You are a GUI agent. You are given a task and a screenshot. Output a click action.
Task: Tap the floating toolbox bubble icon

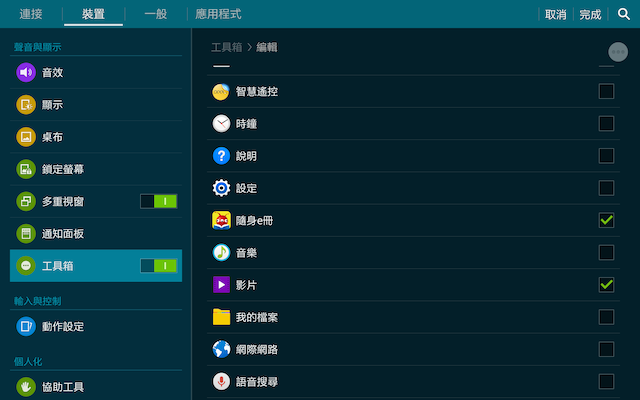[x=618, y=52]
